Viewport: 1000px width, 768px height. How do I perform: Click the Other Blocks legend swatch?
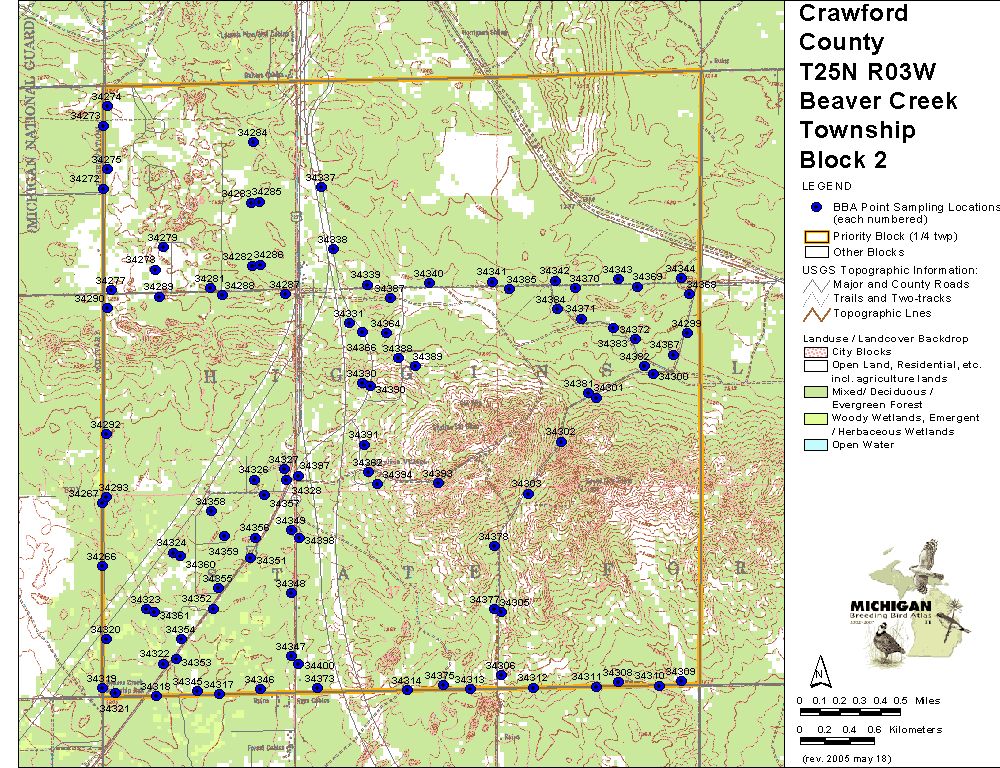click(817, 252)
